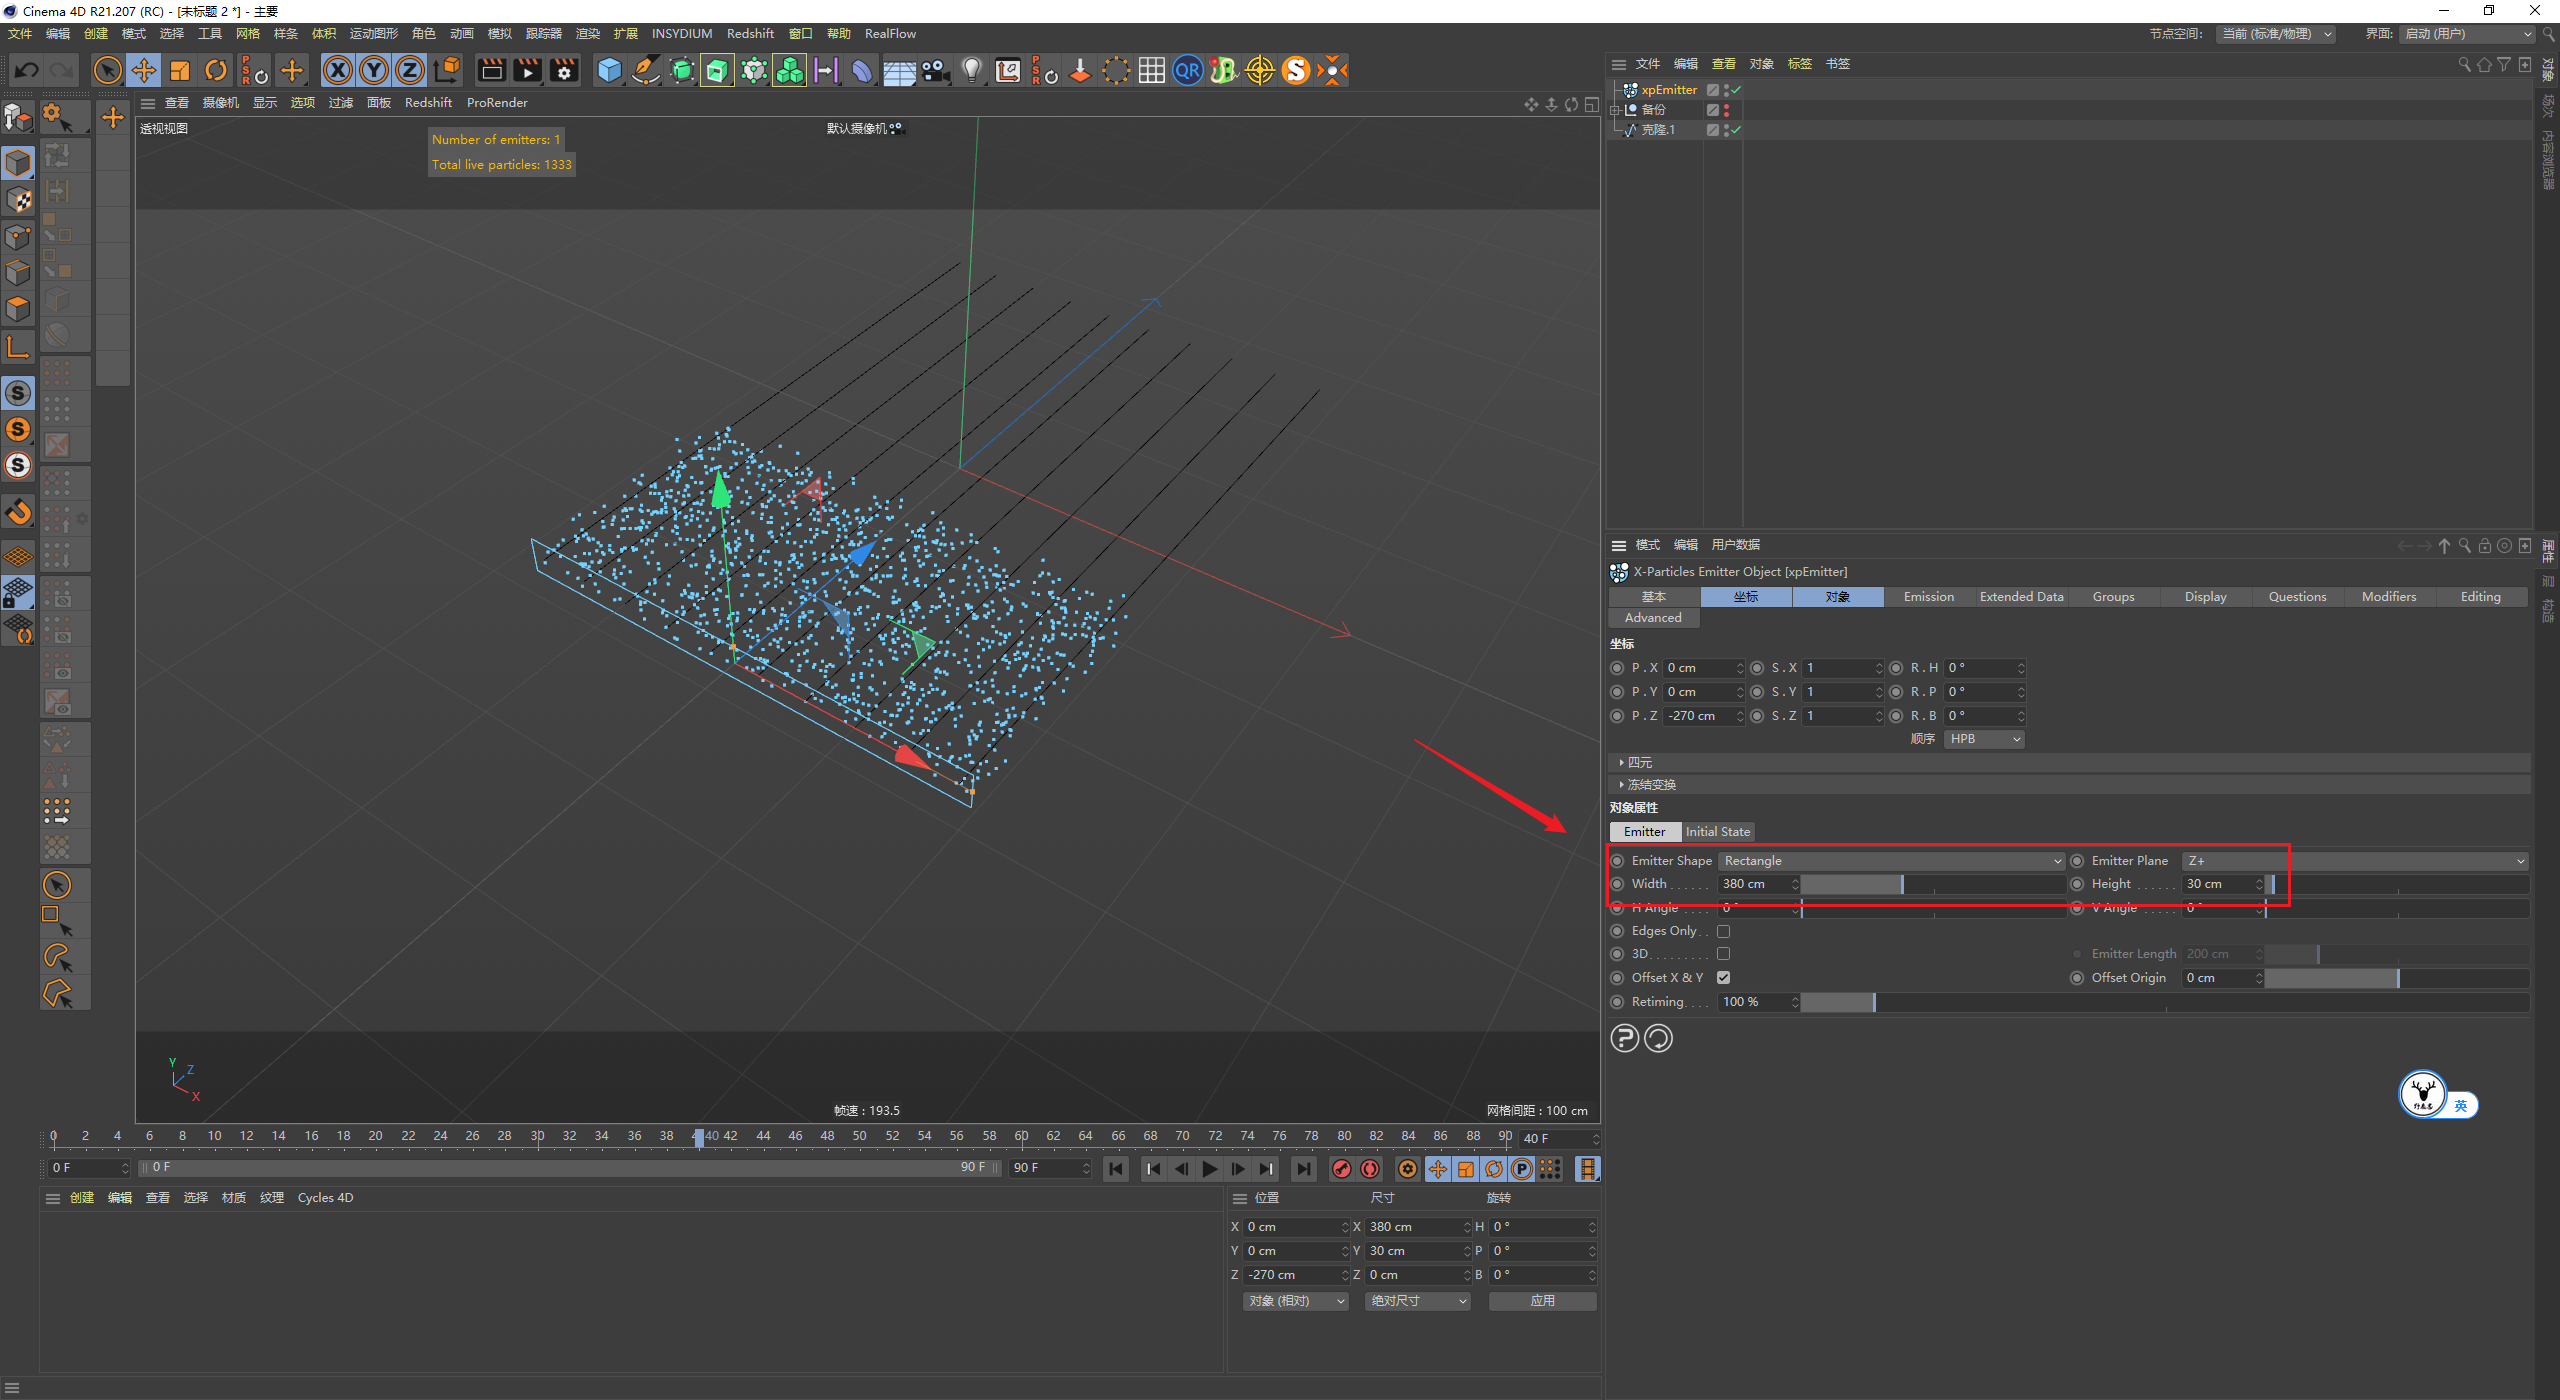Enable the Edges Only checkbox

tap(1723, 931)
